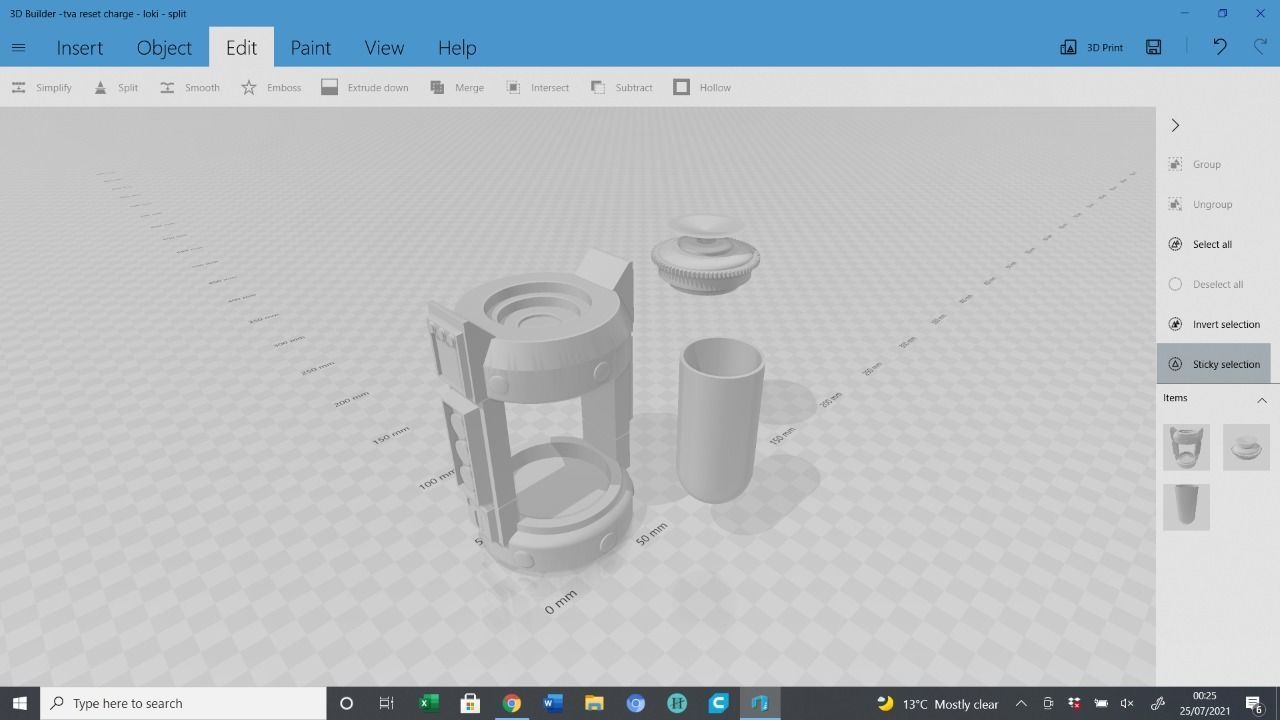Screen dimensions: 1280x720
Task: Open File Explorer from the taskbar
Action: click(x=594, y=703)
